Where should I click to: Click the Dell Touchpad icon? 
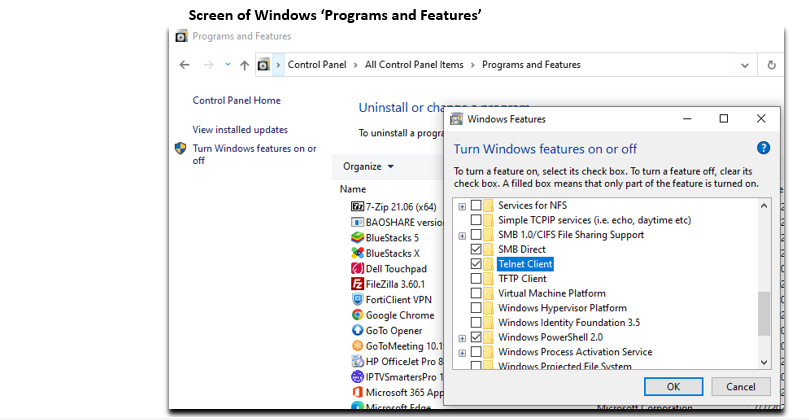pyautogui.click(x=357, y=269)
